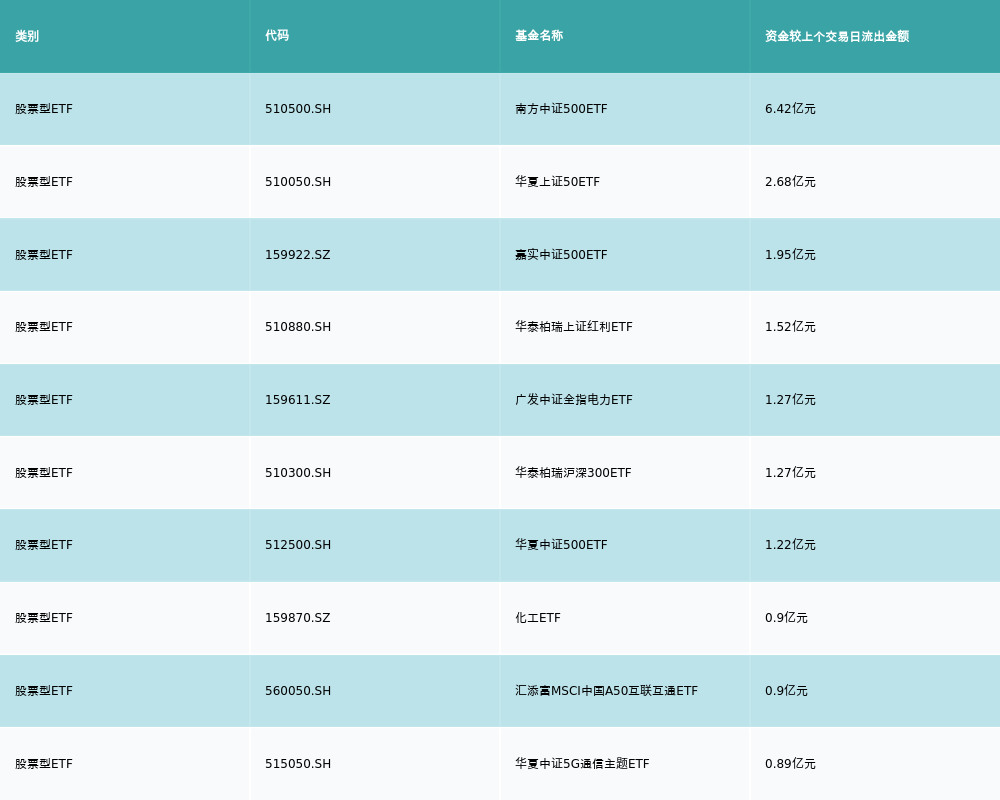
Task: Select fund name 华泰柏瑞沪深300ETF
Action: [573, 473]
